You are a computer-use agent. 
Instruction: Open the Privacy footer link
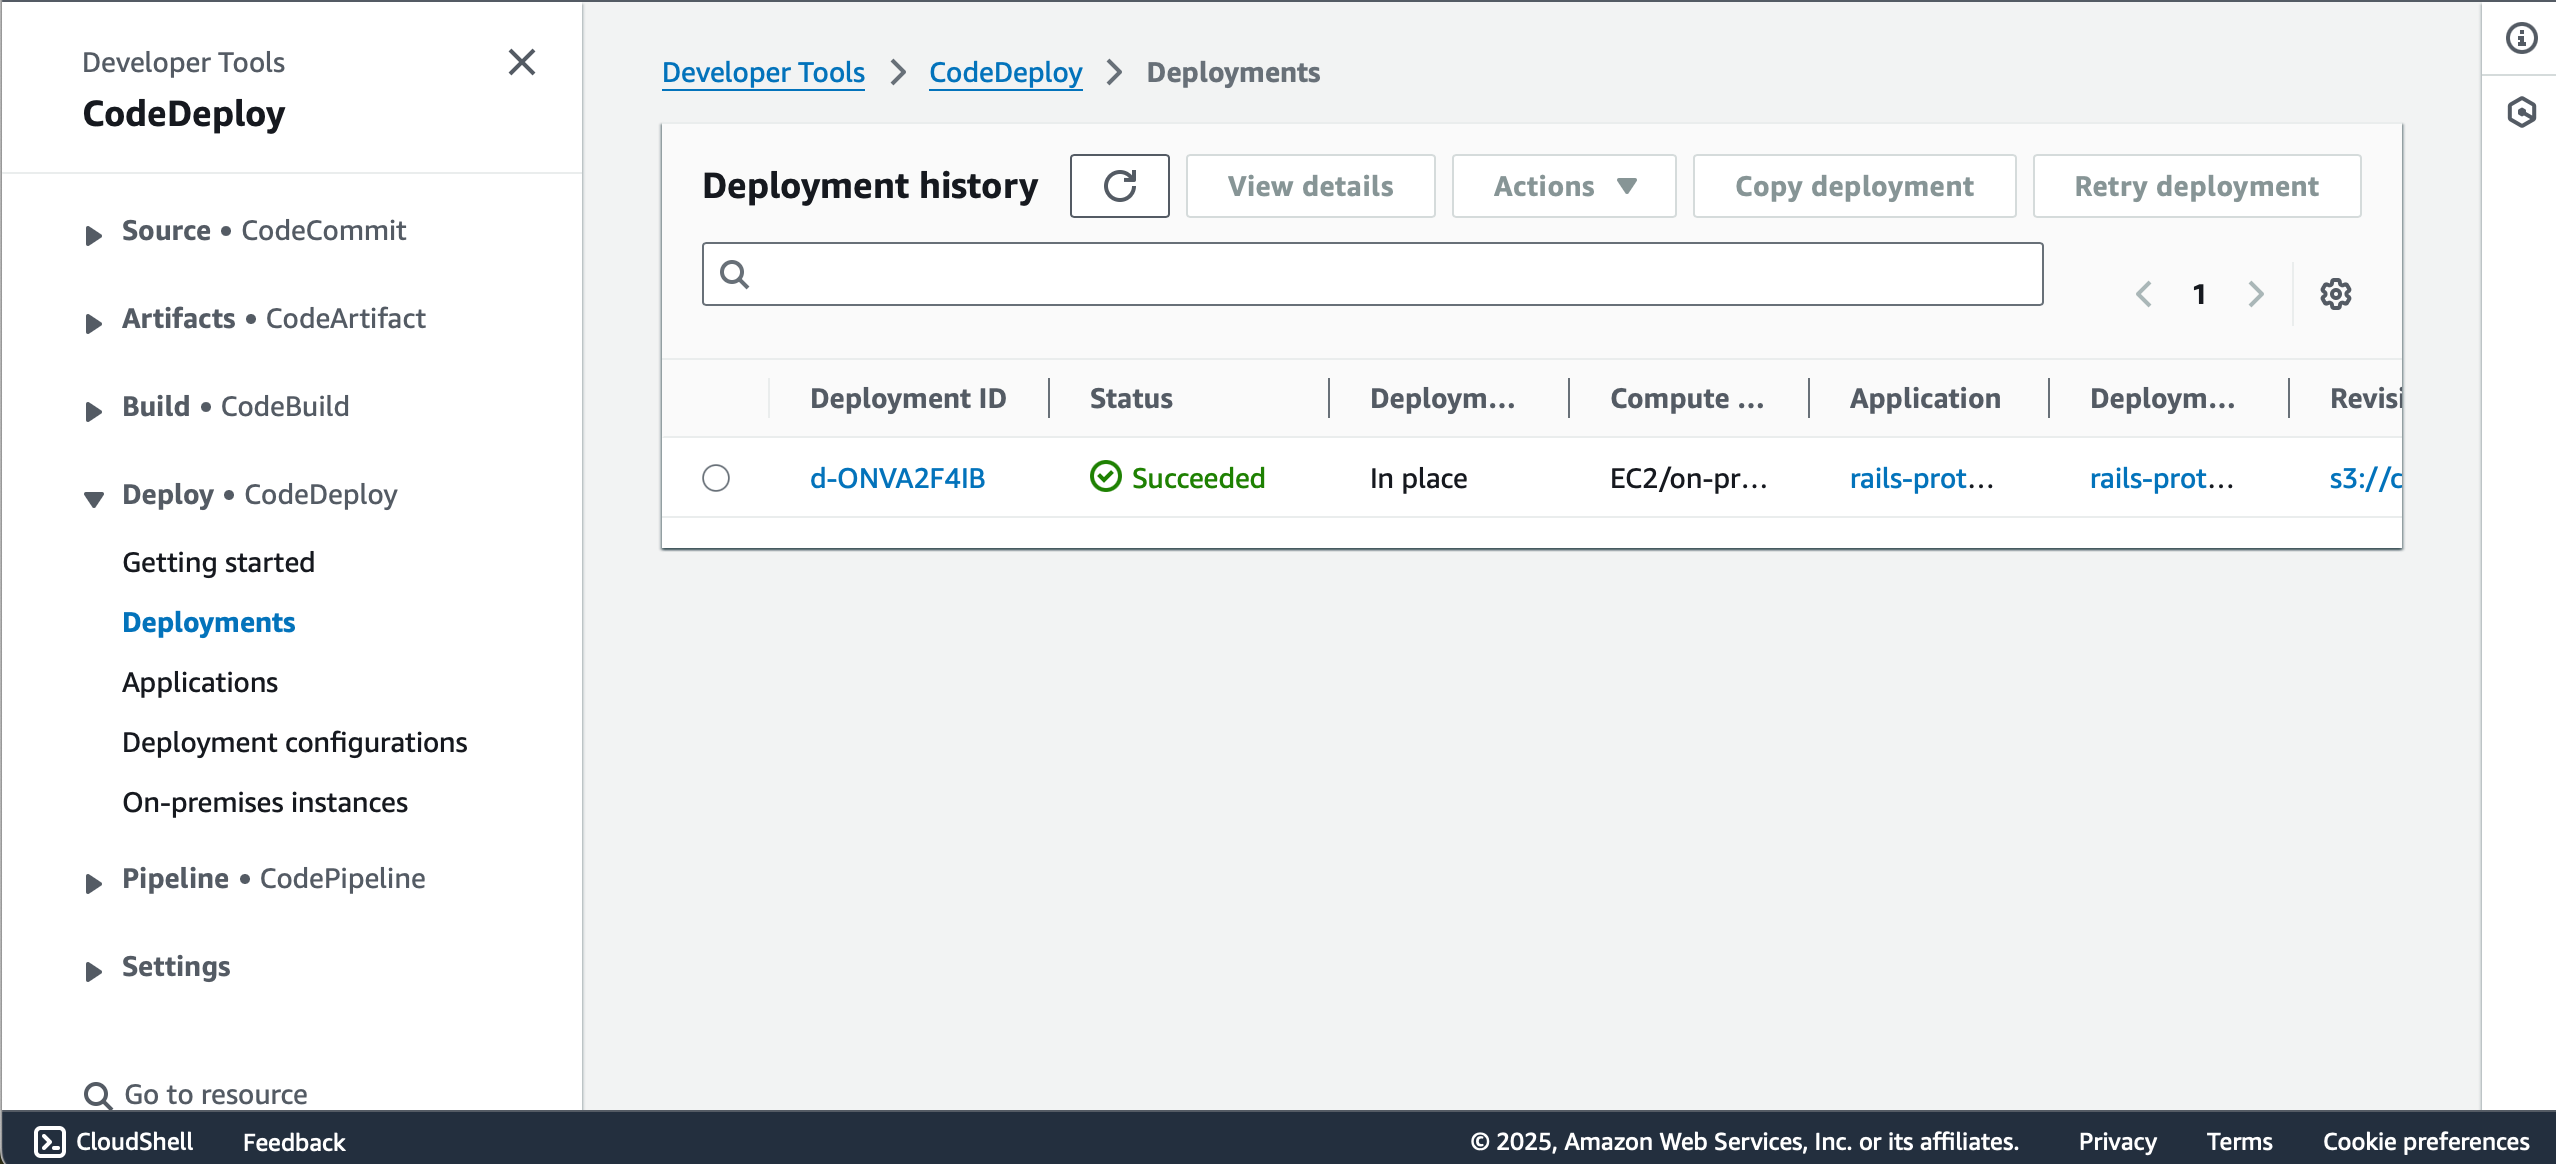point(2117,1141)
